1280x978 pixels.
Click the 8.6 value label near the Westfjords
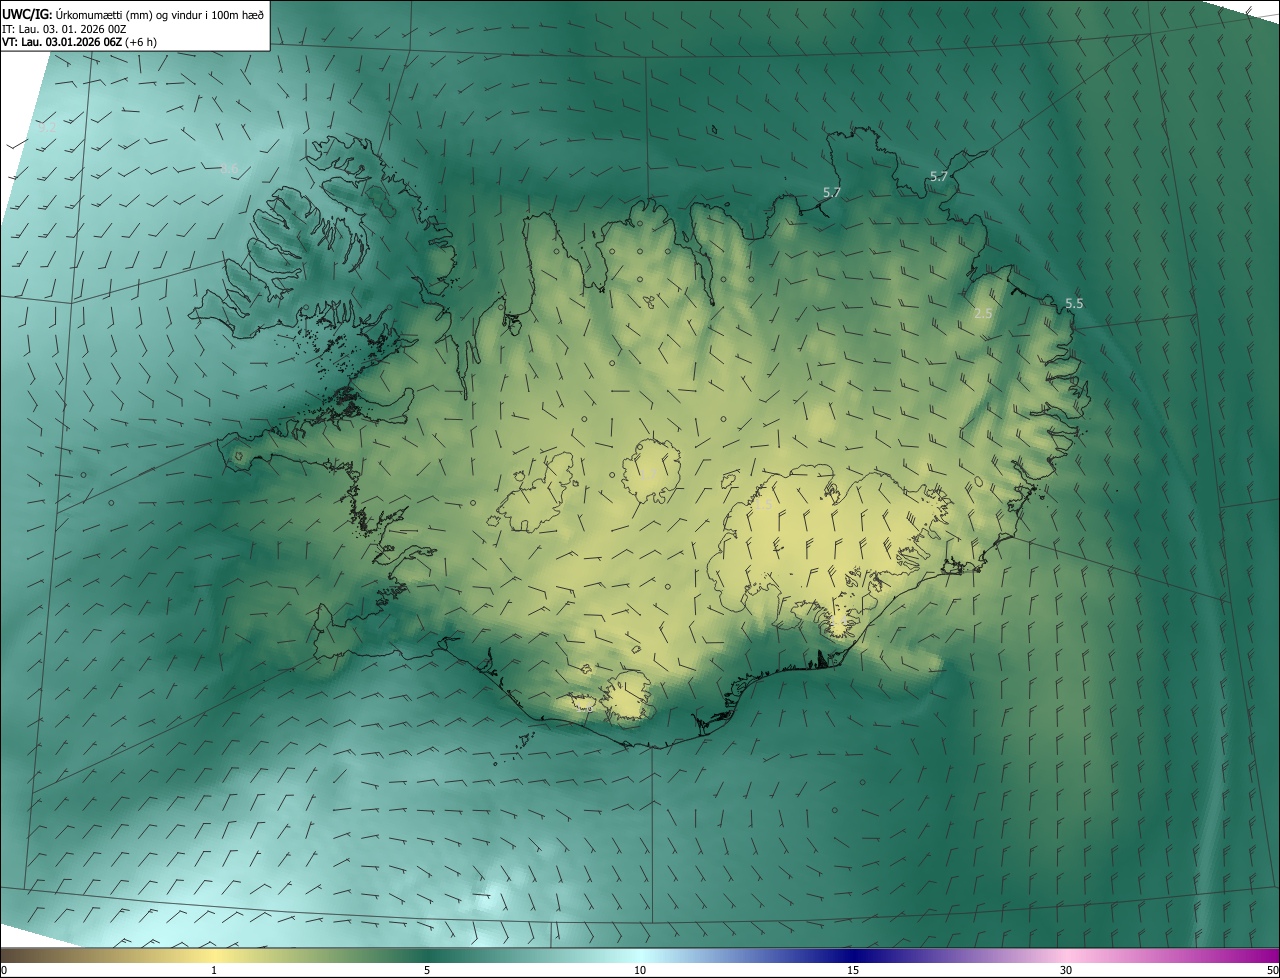229,168
